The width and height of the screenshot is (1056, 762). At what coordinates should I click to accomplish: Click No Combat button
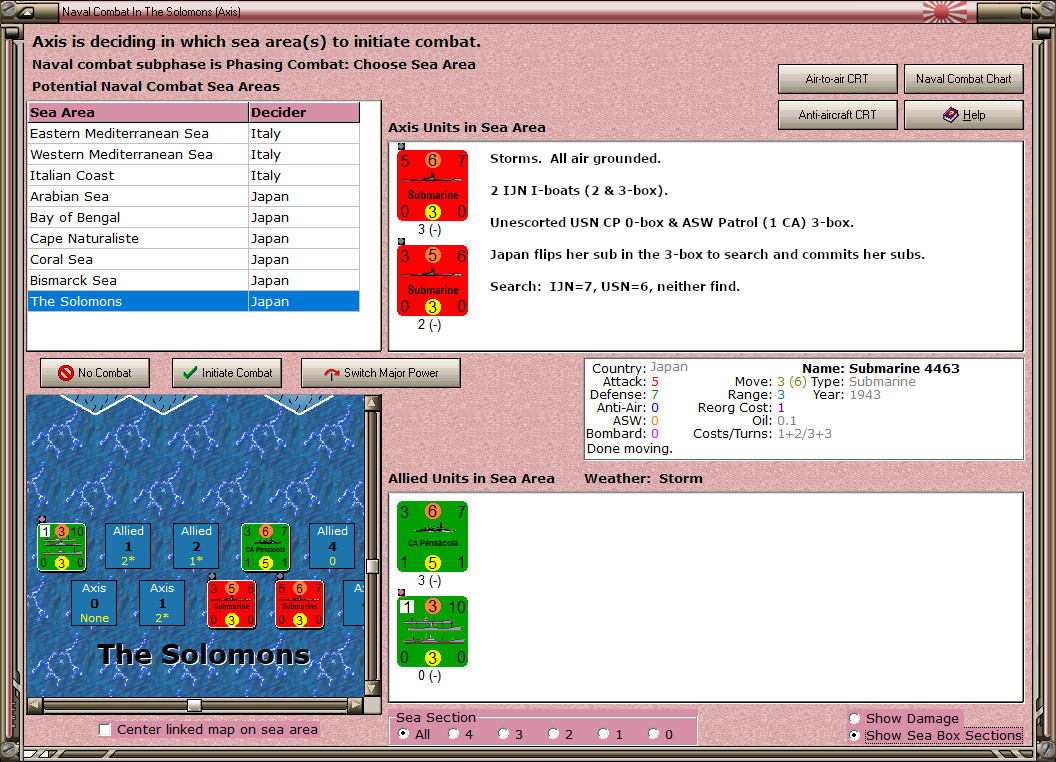95,373
